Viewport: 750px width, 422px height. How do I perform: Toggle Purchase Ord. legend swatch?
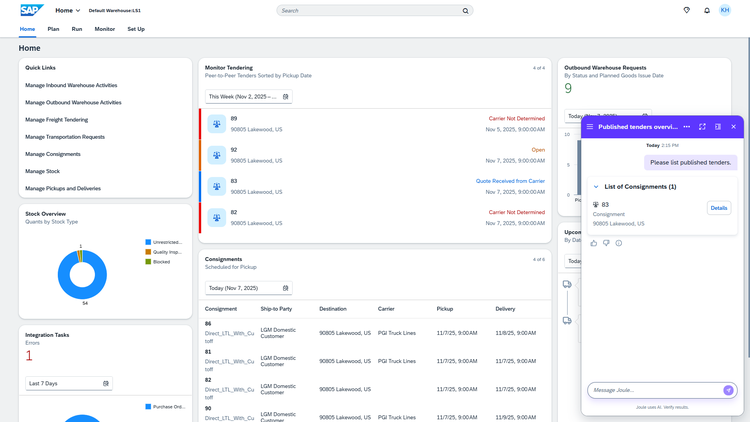(x=148, y=407)
